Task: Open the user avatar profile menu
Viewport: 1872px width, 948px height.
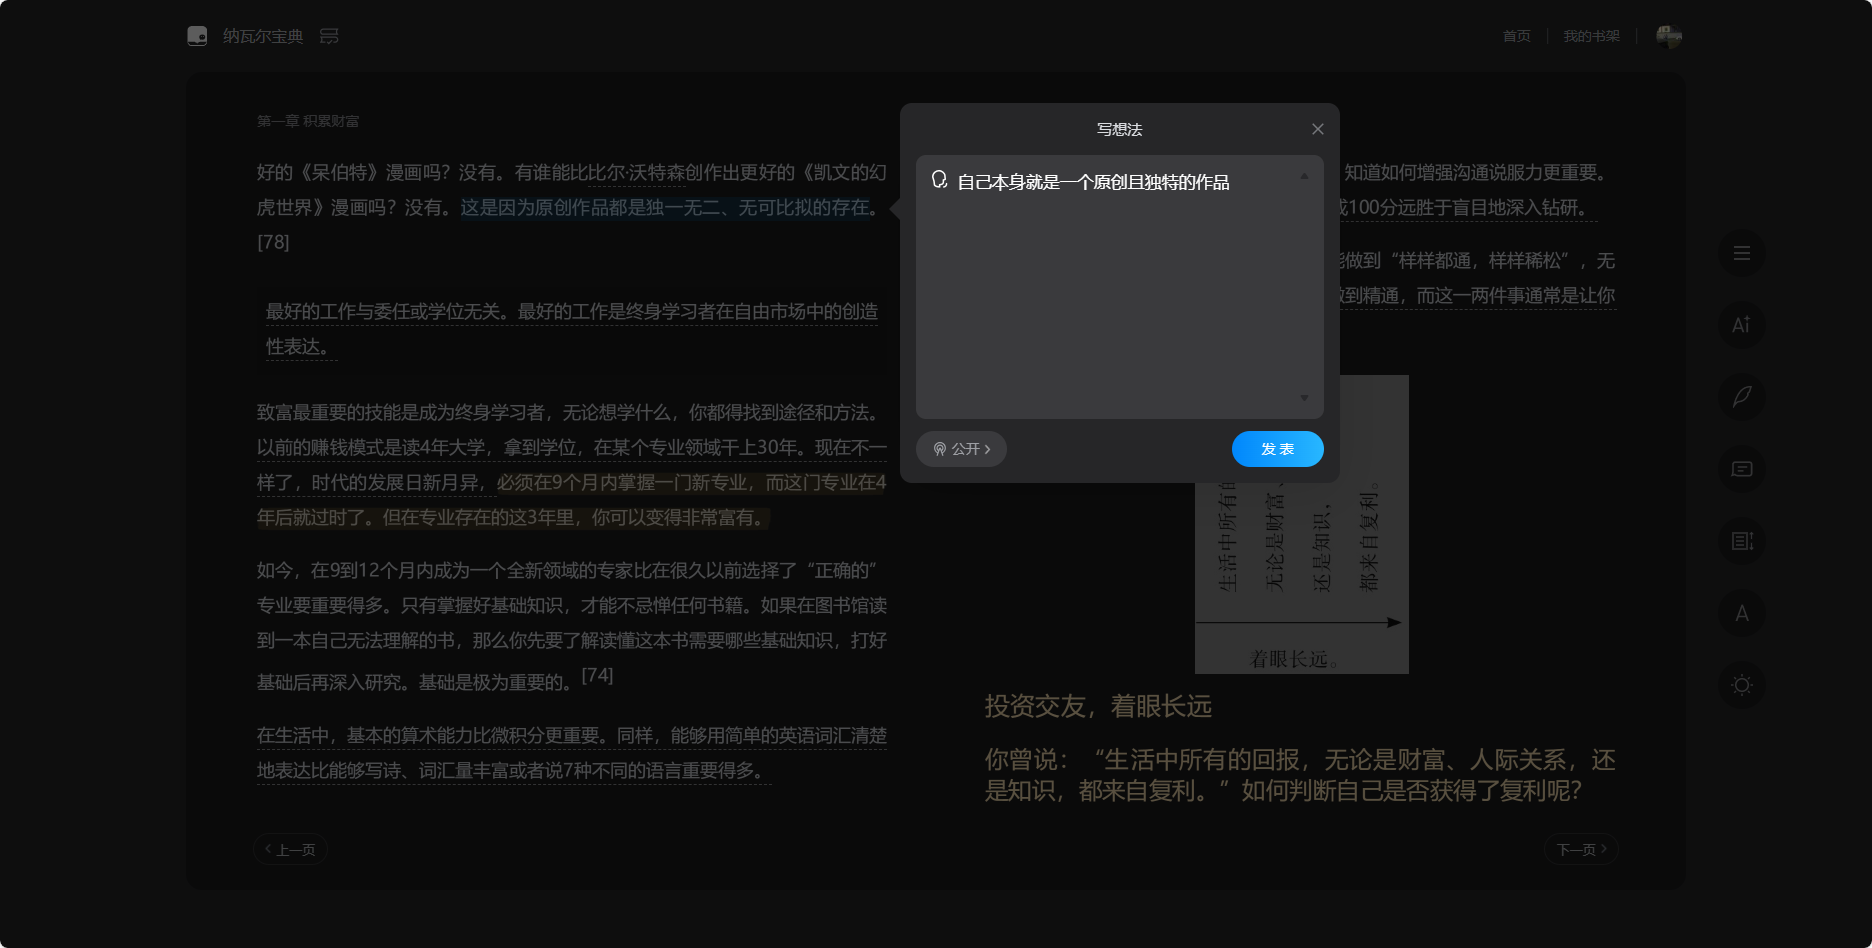Action: coord(1668,36)
